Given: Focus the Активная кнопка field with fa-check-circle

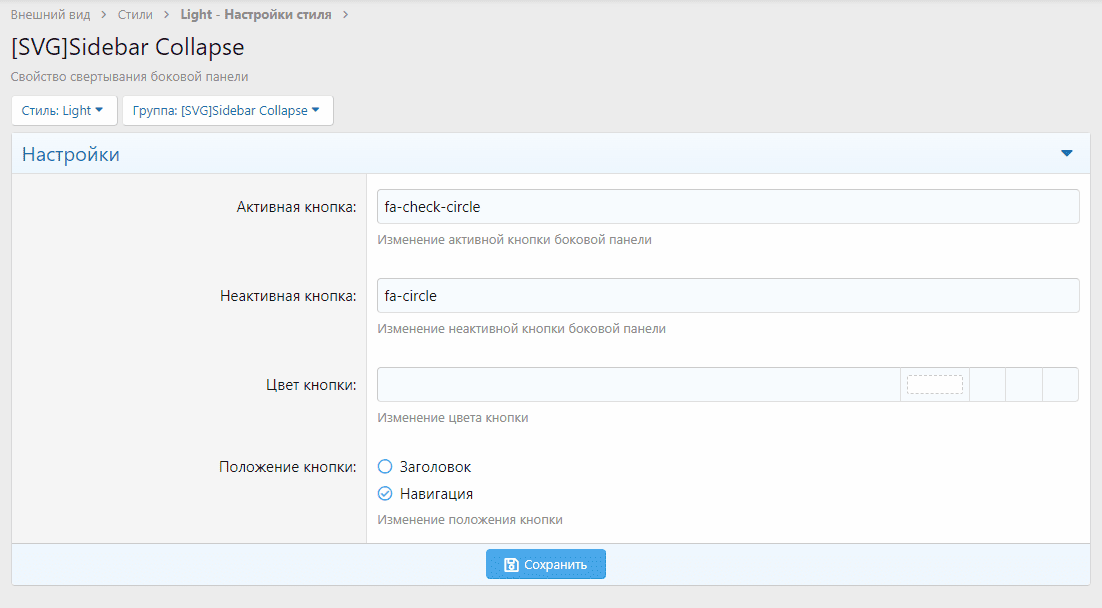Looking at the screenshot, I should [727, 207].
